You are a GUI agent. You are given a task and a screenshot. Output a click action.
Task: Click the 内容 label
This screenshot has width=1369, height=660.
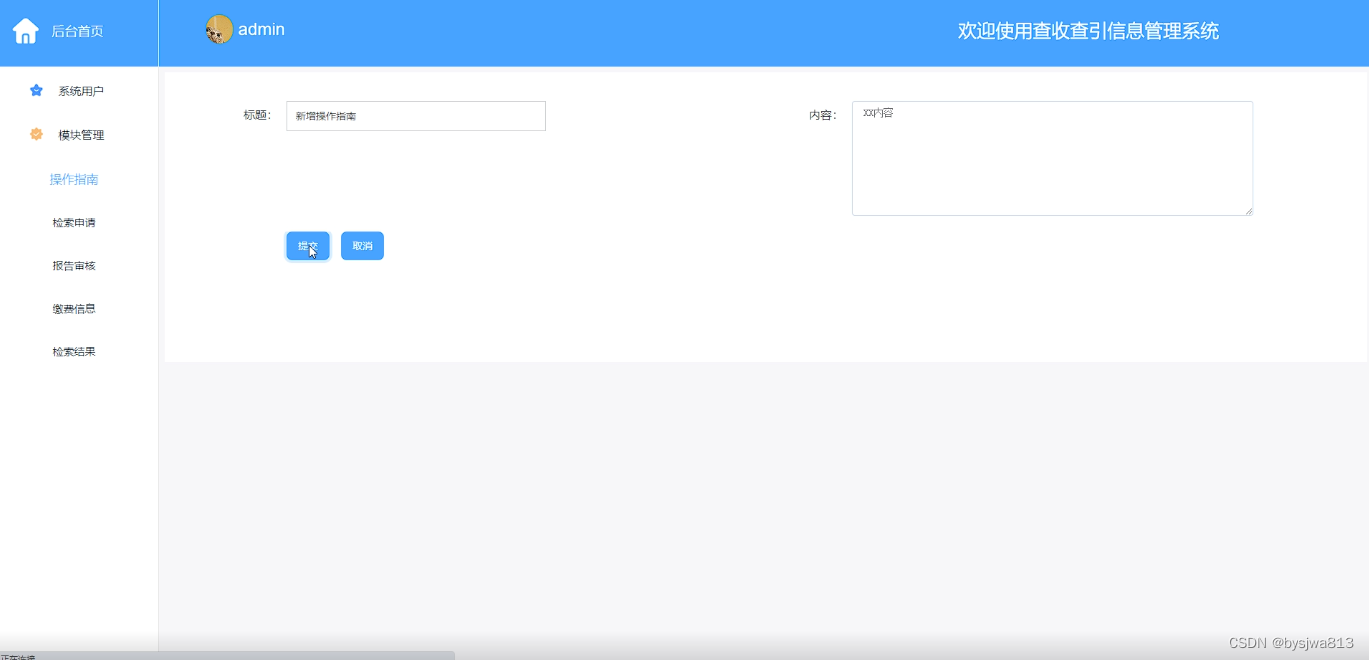(x=823, y=115)
